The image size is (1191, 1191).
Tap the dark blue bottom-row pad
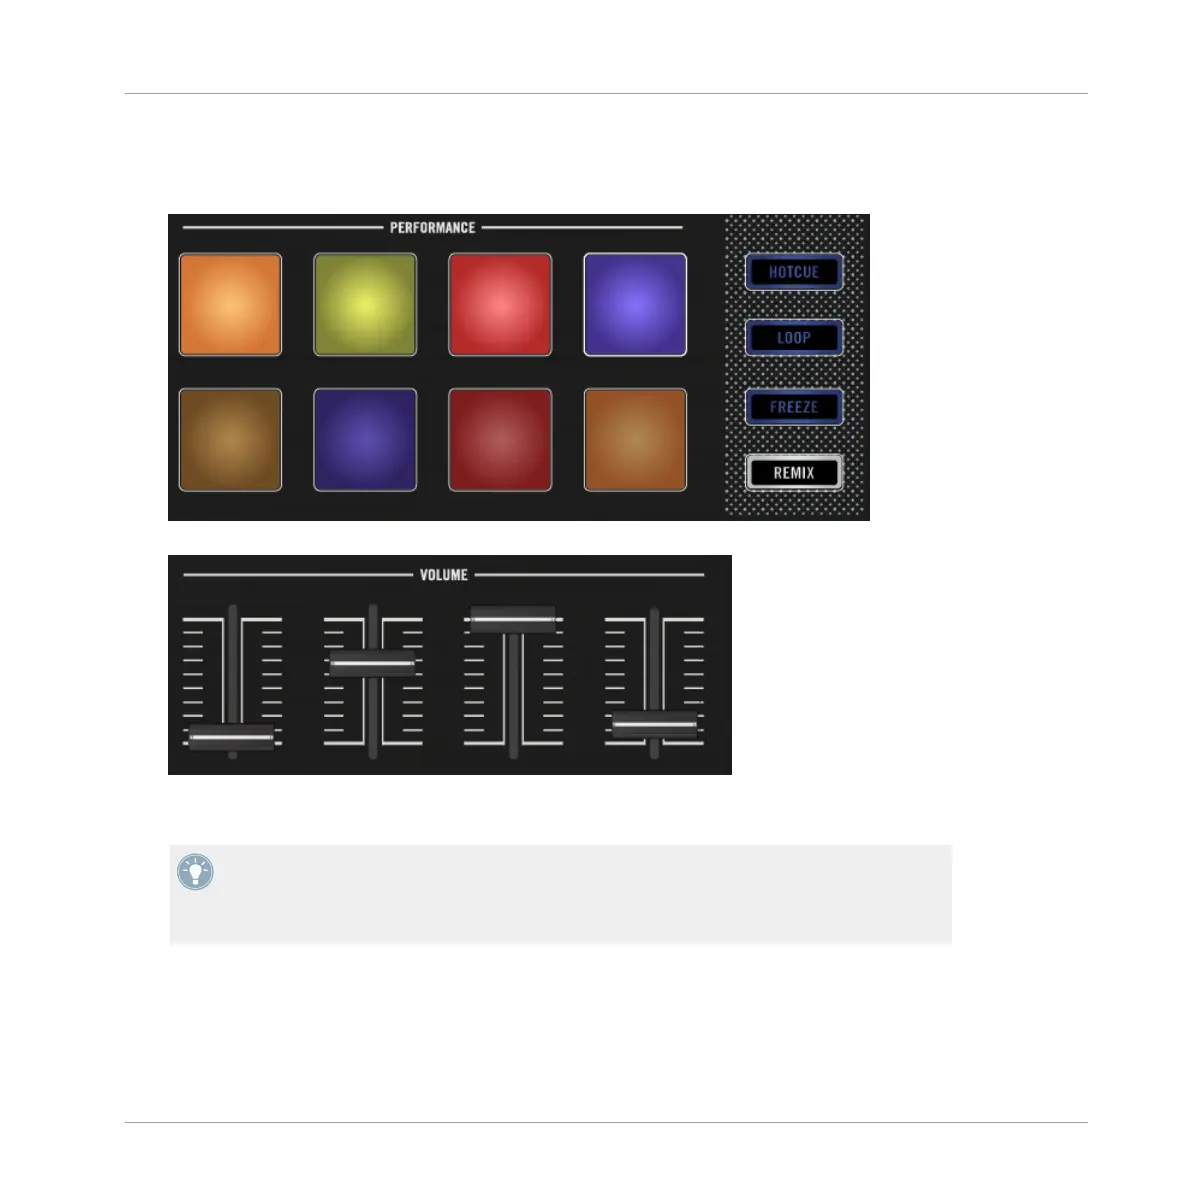click(365, 440)
